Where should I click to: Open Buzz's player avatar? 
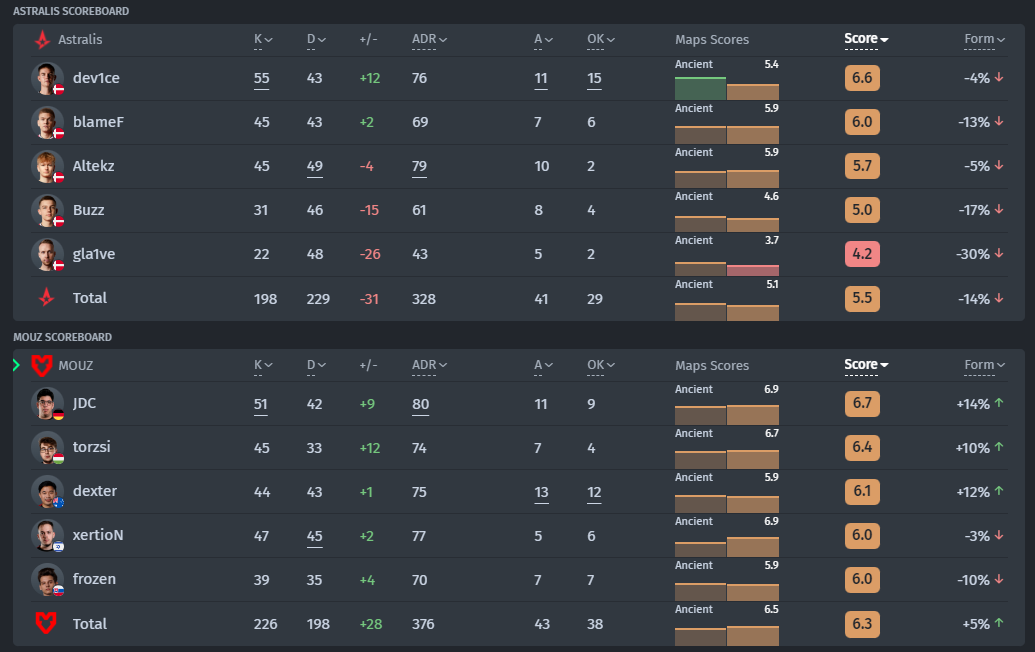pyautogui.click(x=48, y=211)
